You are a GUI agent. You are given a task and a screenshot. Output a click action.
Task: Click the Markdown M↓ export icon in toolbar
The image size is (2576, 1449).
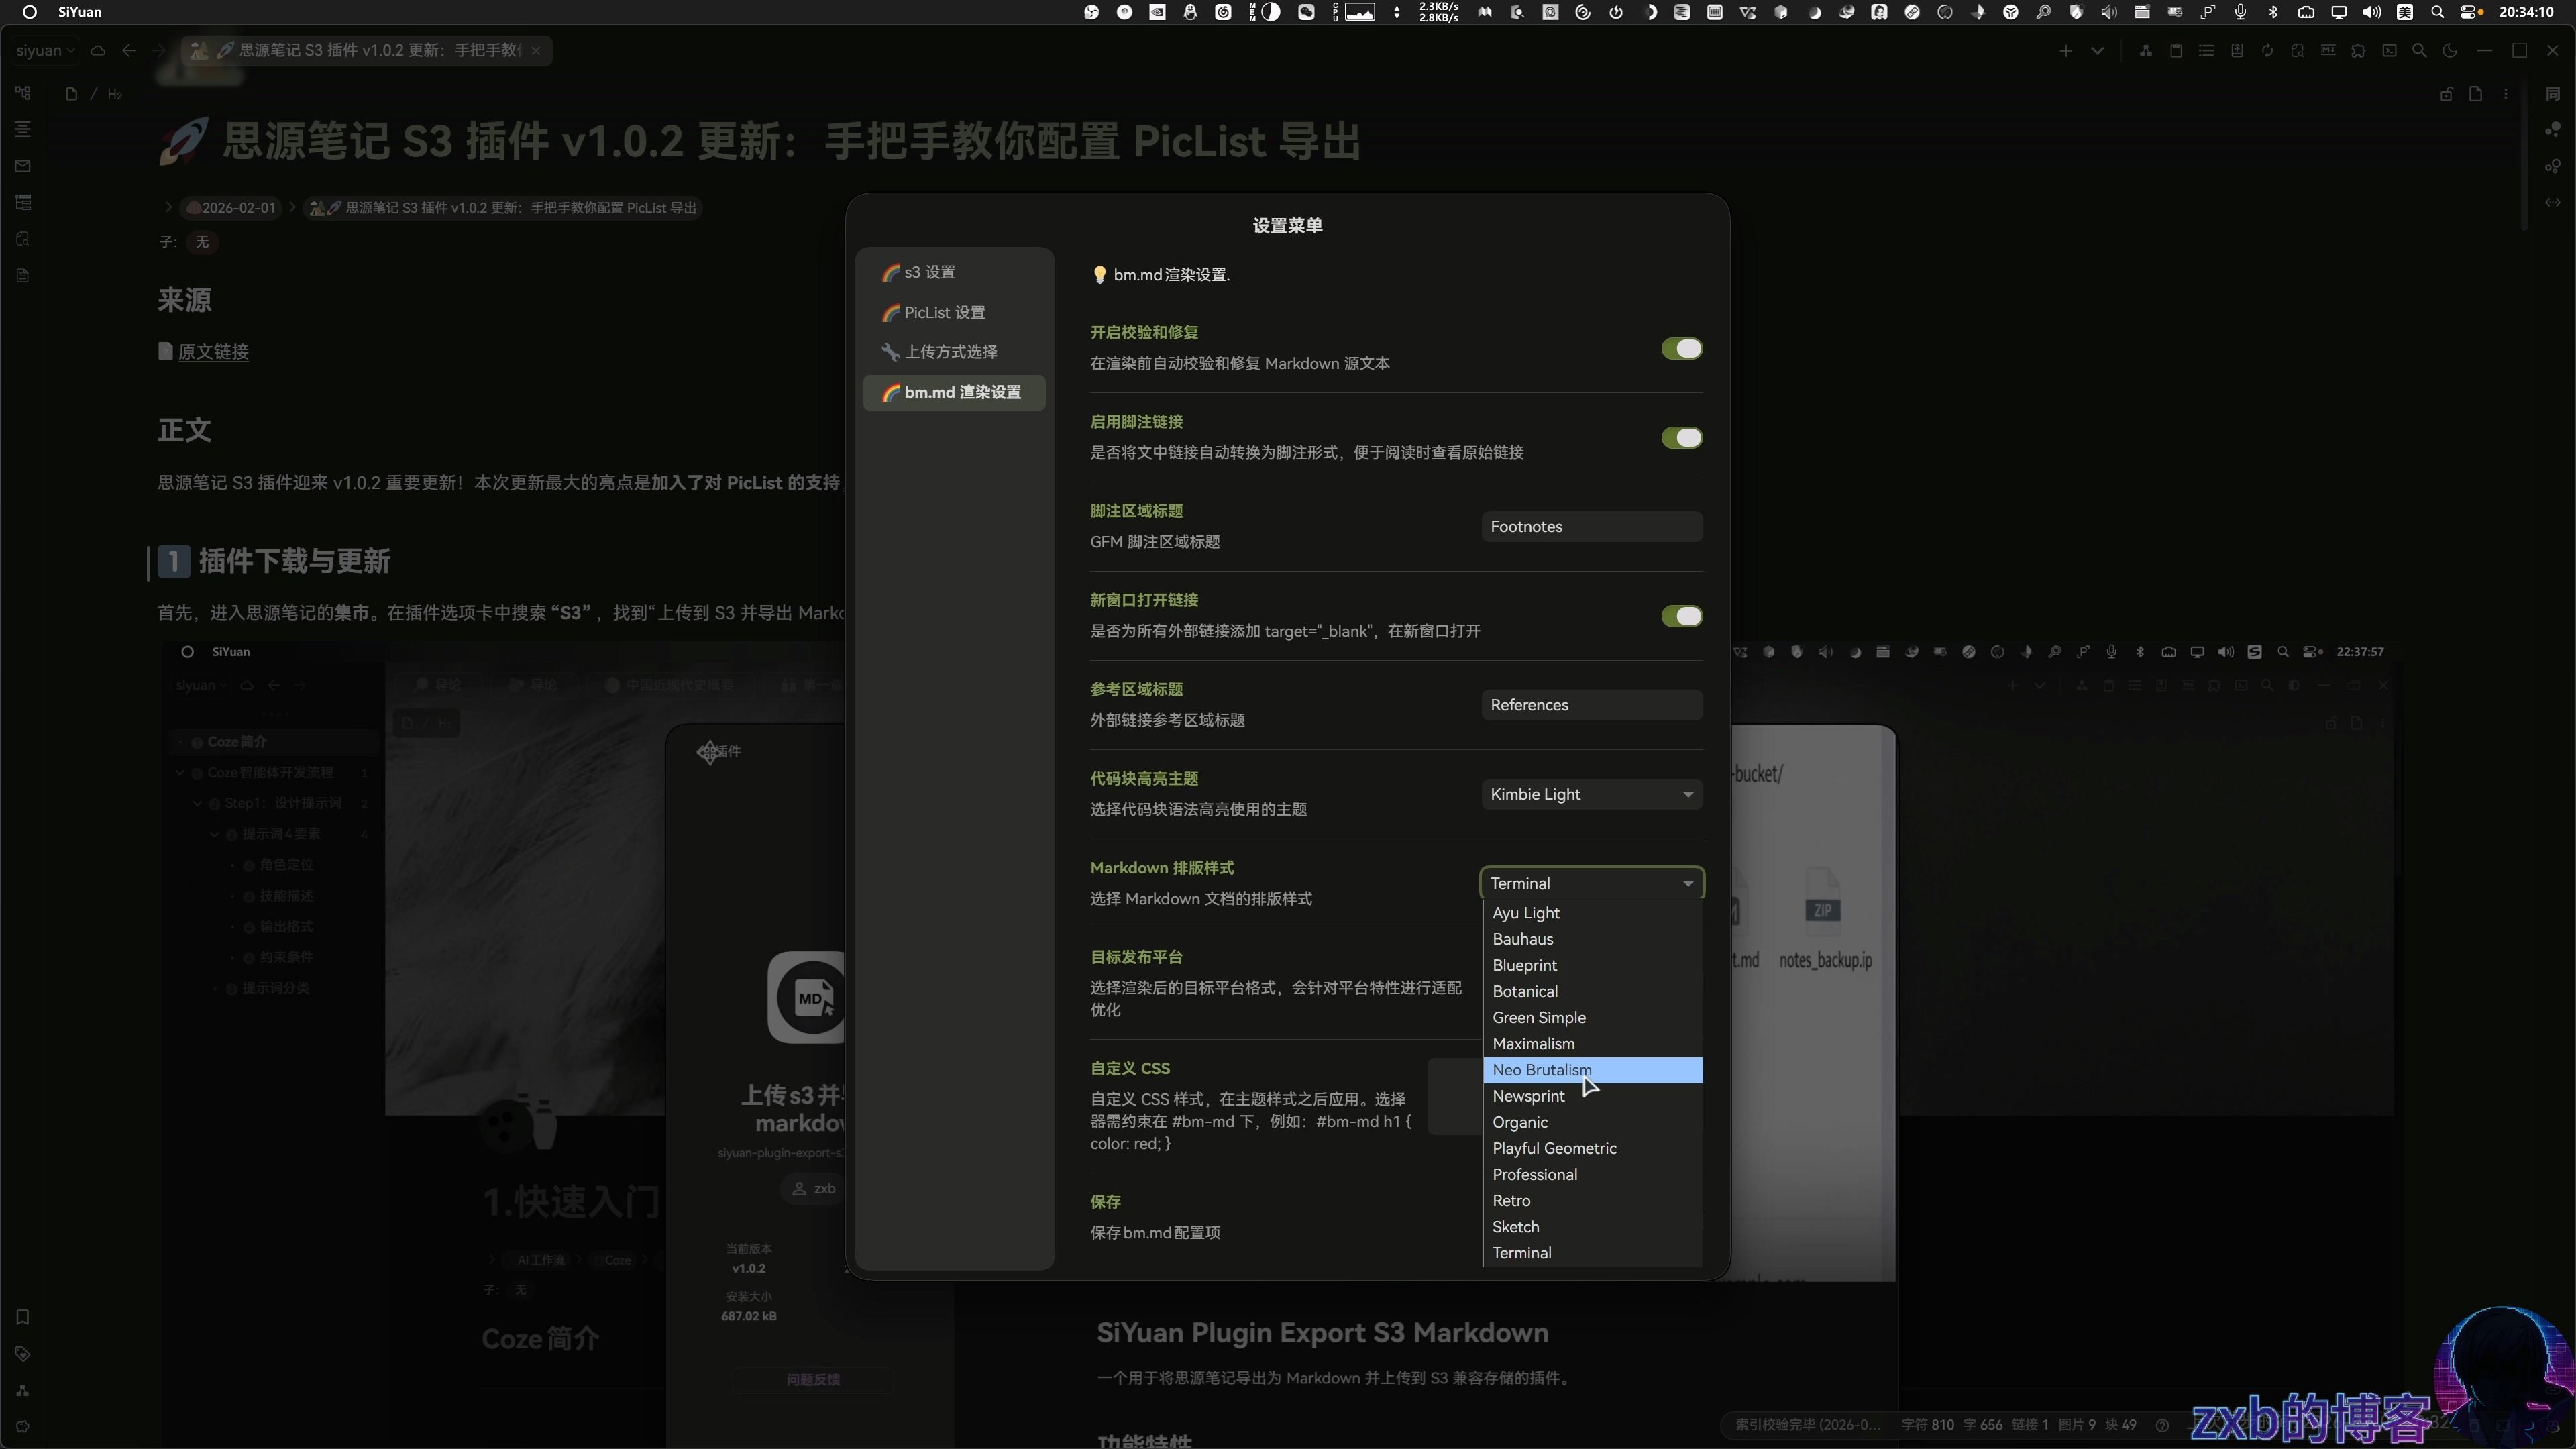pos(2328,51)
